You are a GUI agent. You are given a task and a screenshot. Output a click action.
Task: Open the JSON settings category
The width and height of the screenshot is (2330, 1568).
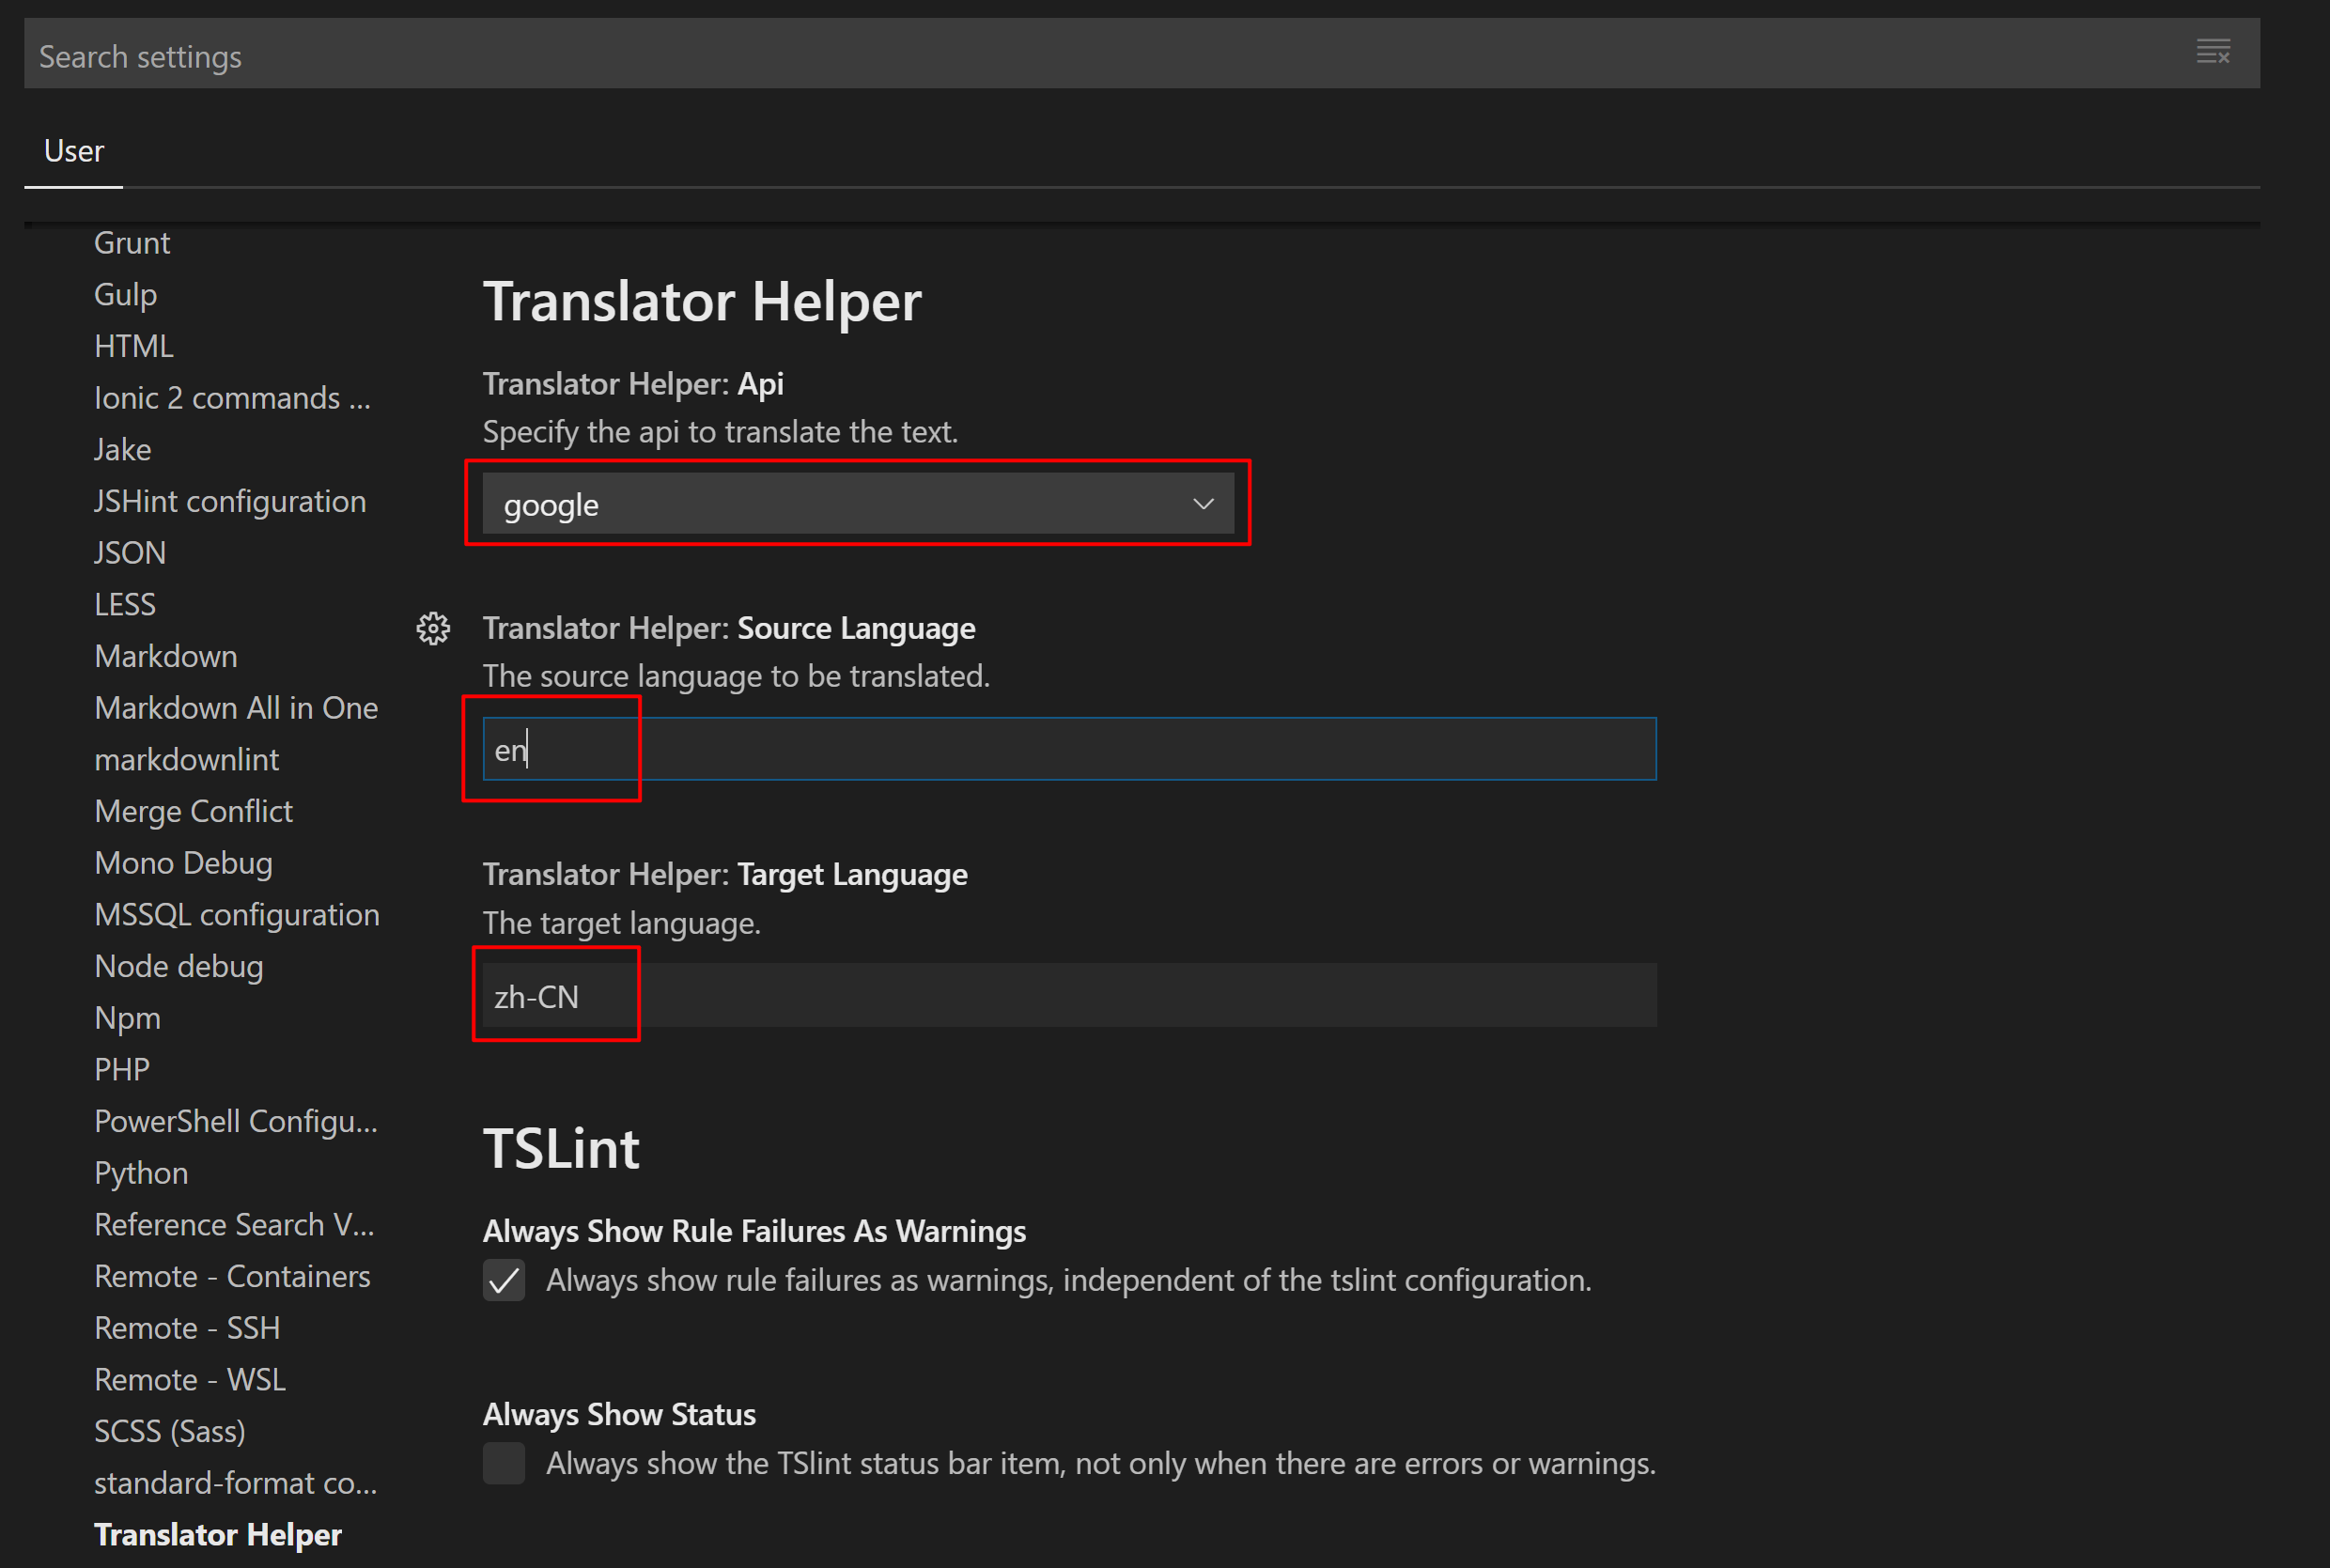tap(130, 553)
